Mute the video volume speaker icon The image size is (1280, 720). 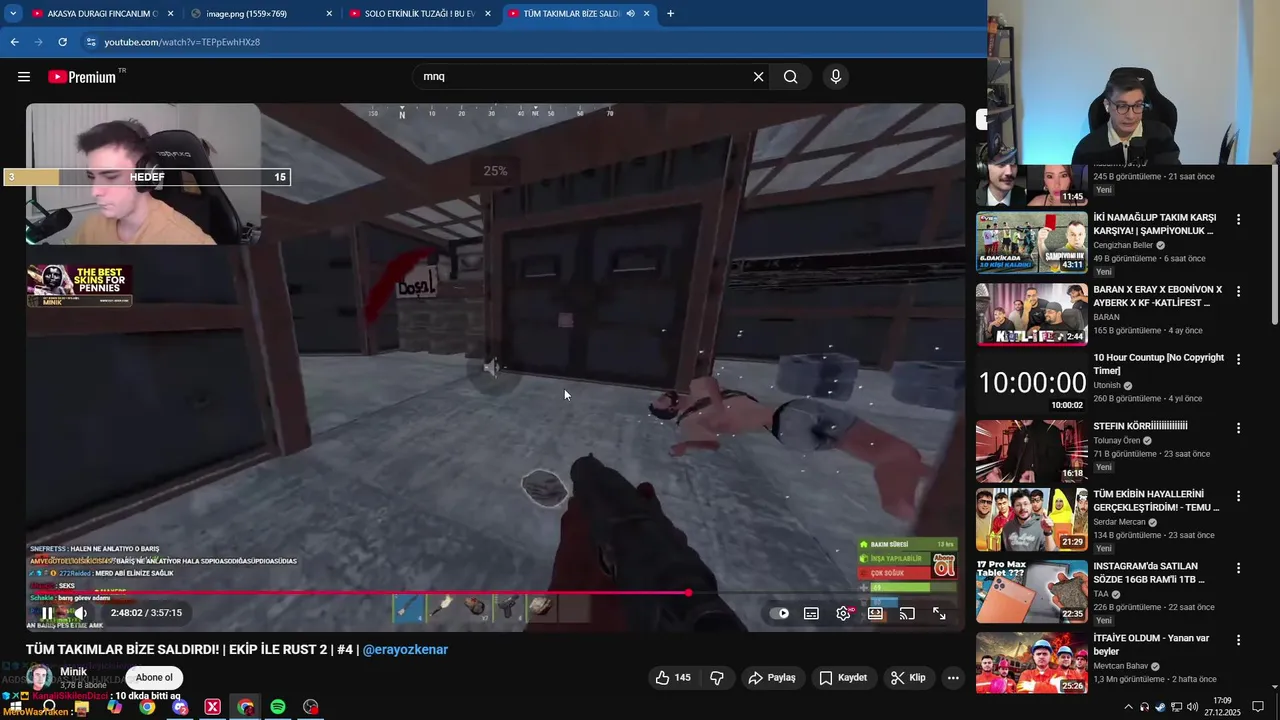(81, 613)
